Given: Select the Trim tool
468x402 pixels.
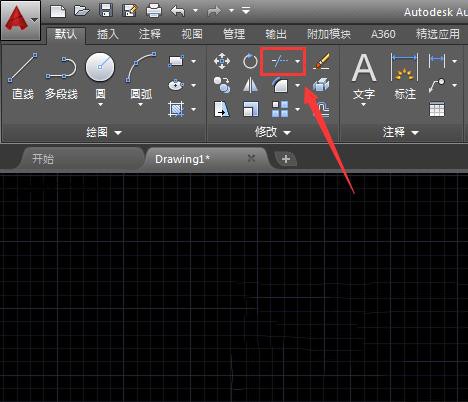Looking at the screenshot, I should point(280,61).
